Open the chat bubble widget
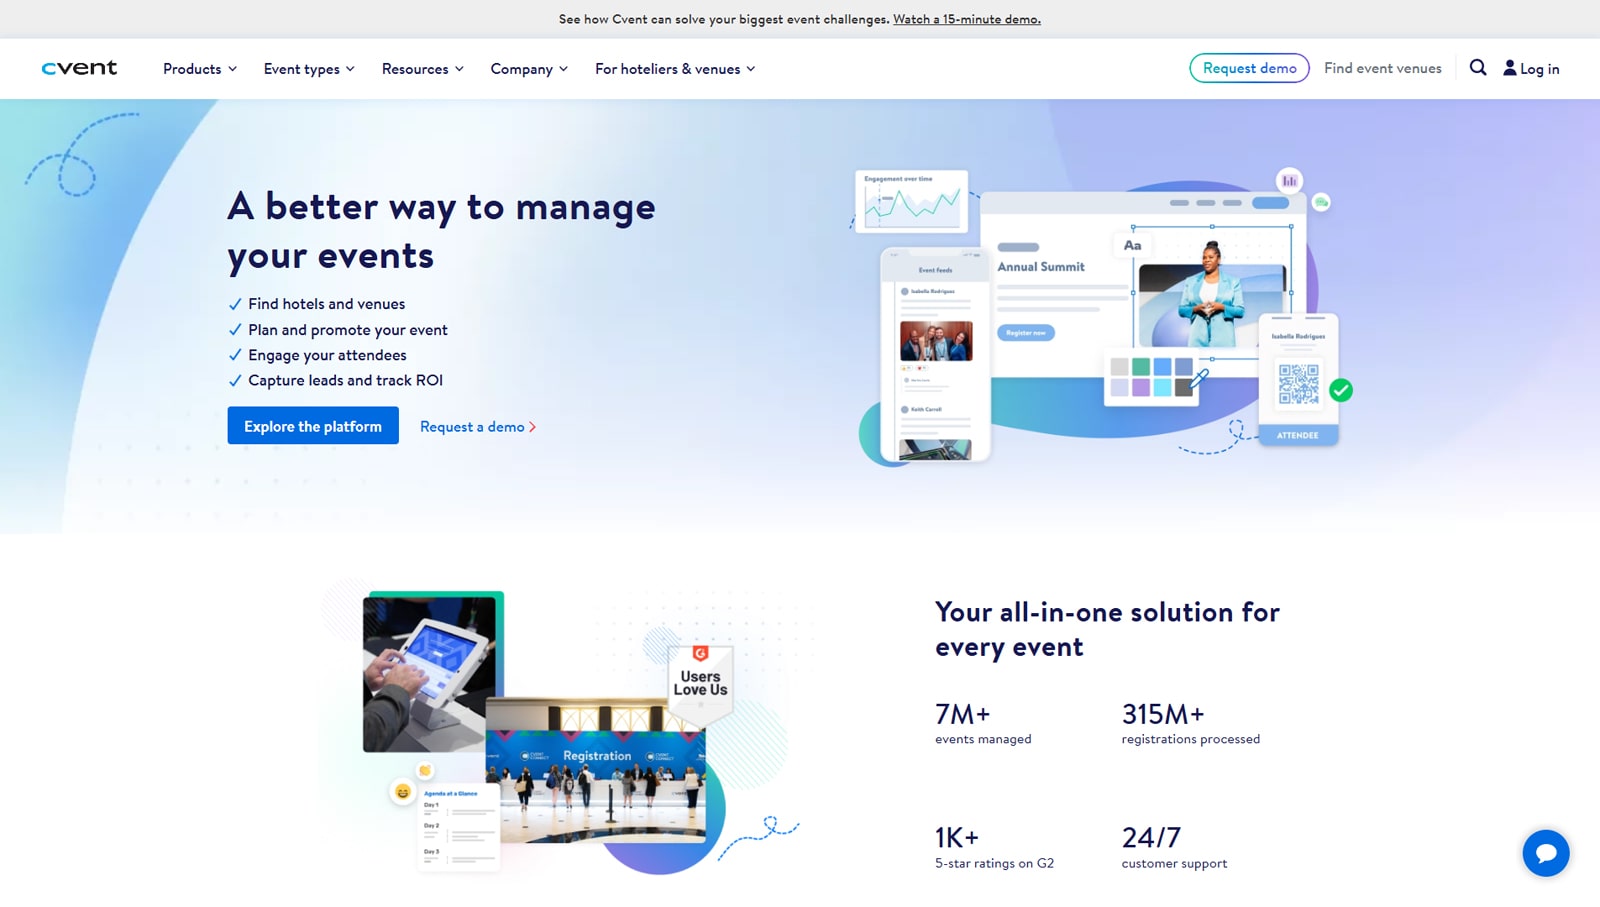This screenshot has width=1600, height=907. click(1546, 853)
